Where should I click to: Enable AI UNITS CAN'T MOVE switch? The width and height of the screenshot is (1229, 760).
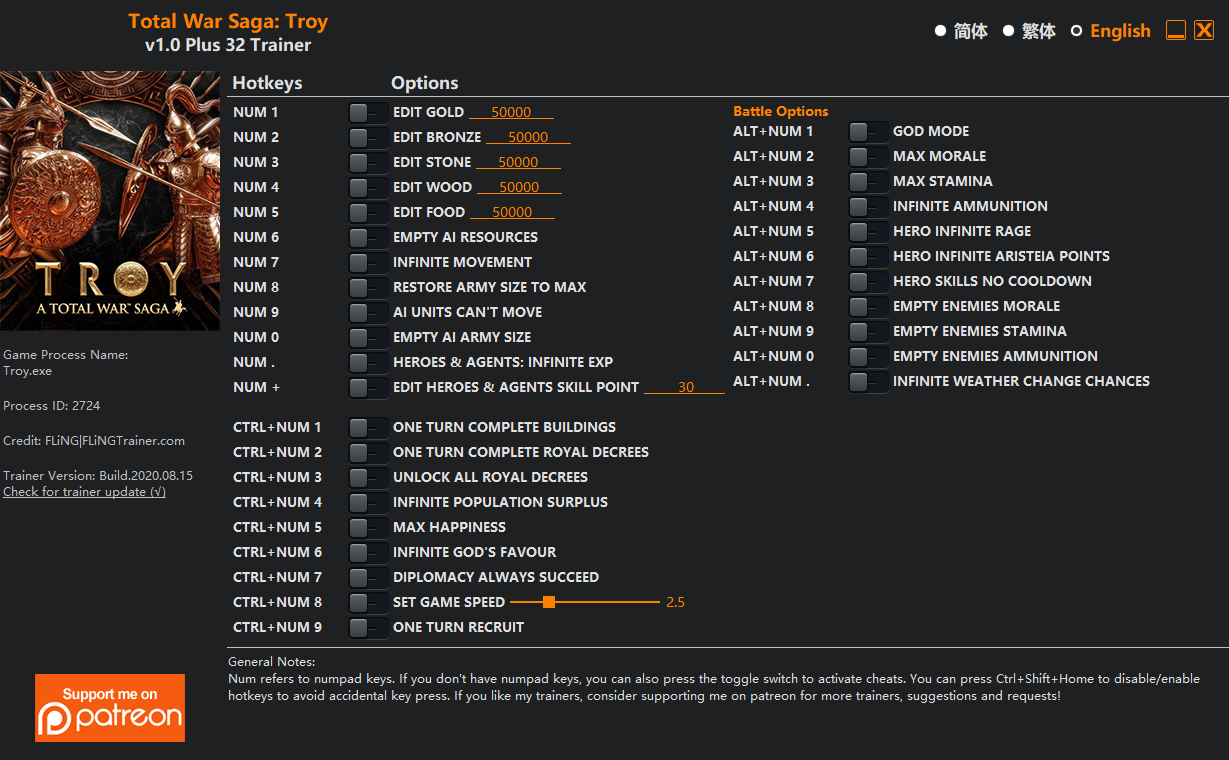click(368, 313)
